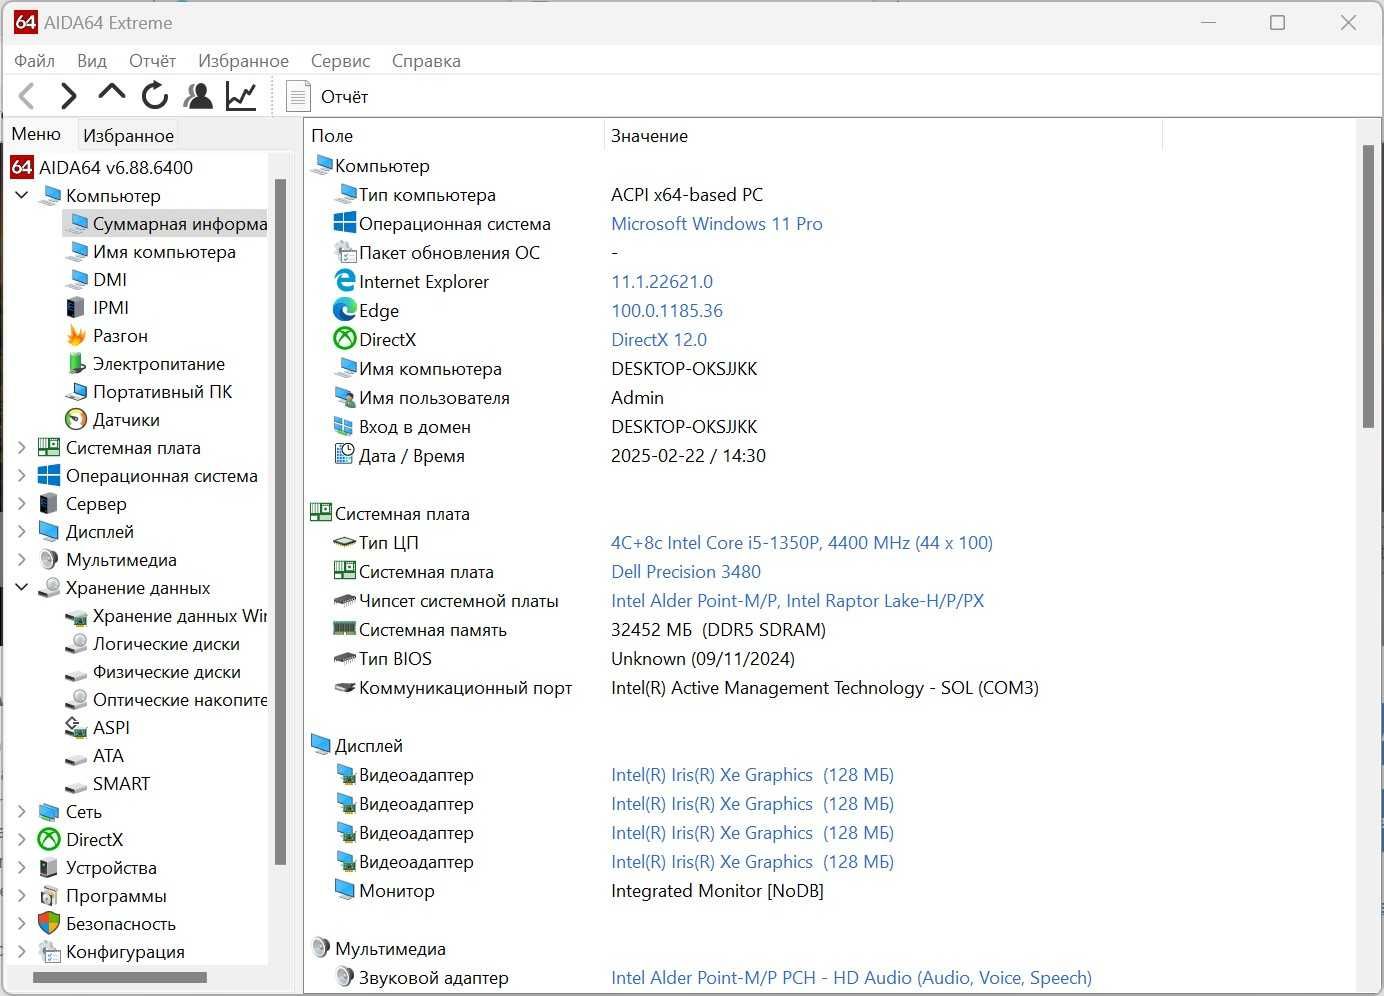Screen dimensions: 1384x996
Task: Click the up-level arrow toolbar icon
Action: 111,94
